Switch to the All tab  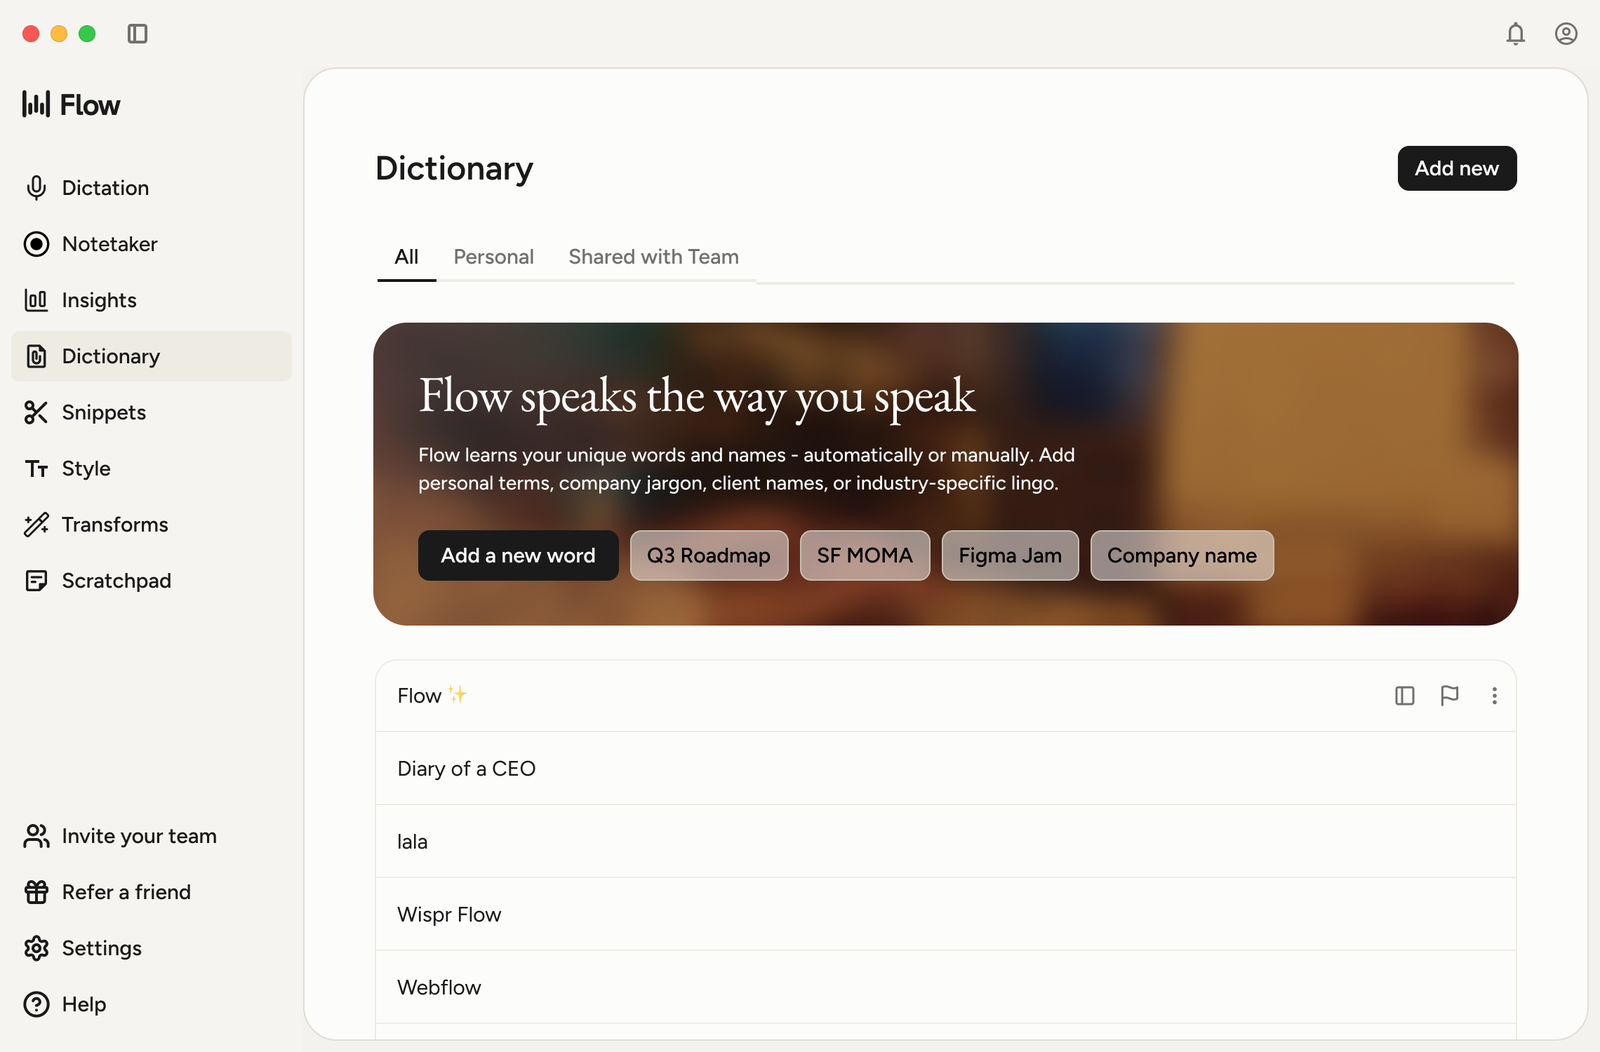tap(407, 257)
